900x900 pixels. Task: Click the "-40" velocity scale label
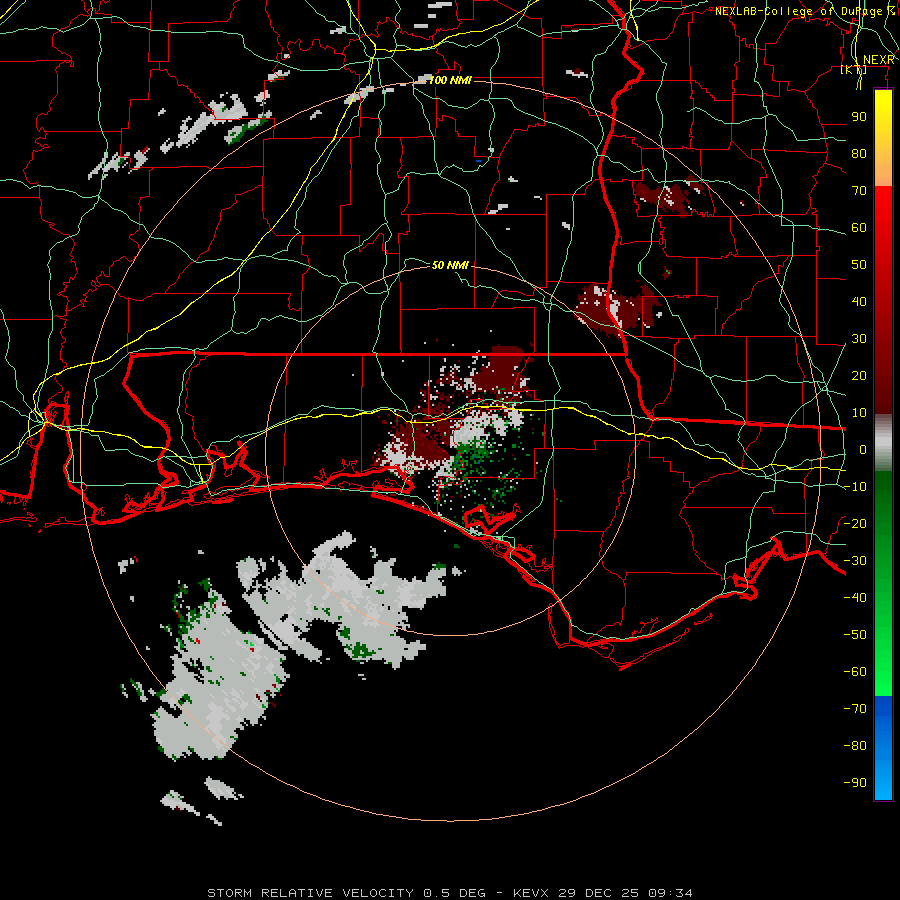coord(855,598)
